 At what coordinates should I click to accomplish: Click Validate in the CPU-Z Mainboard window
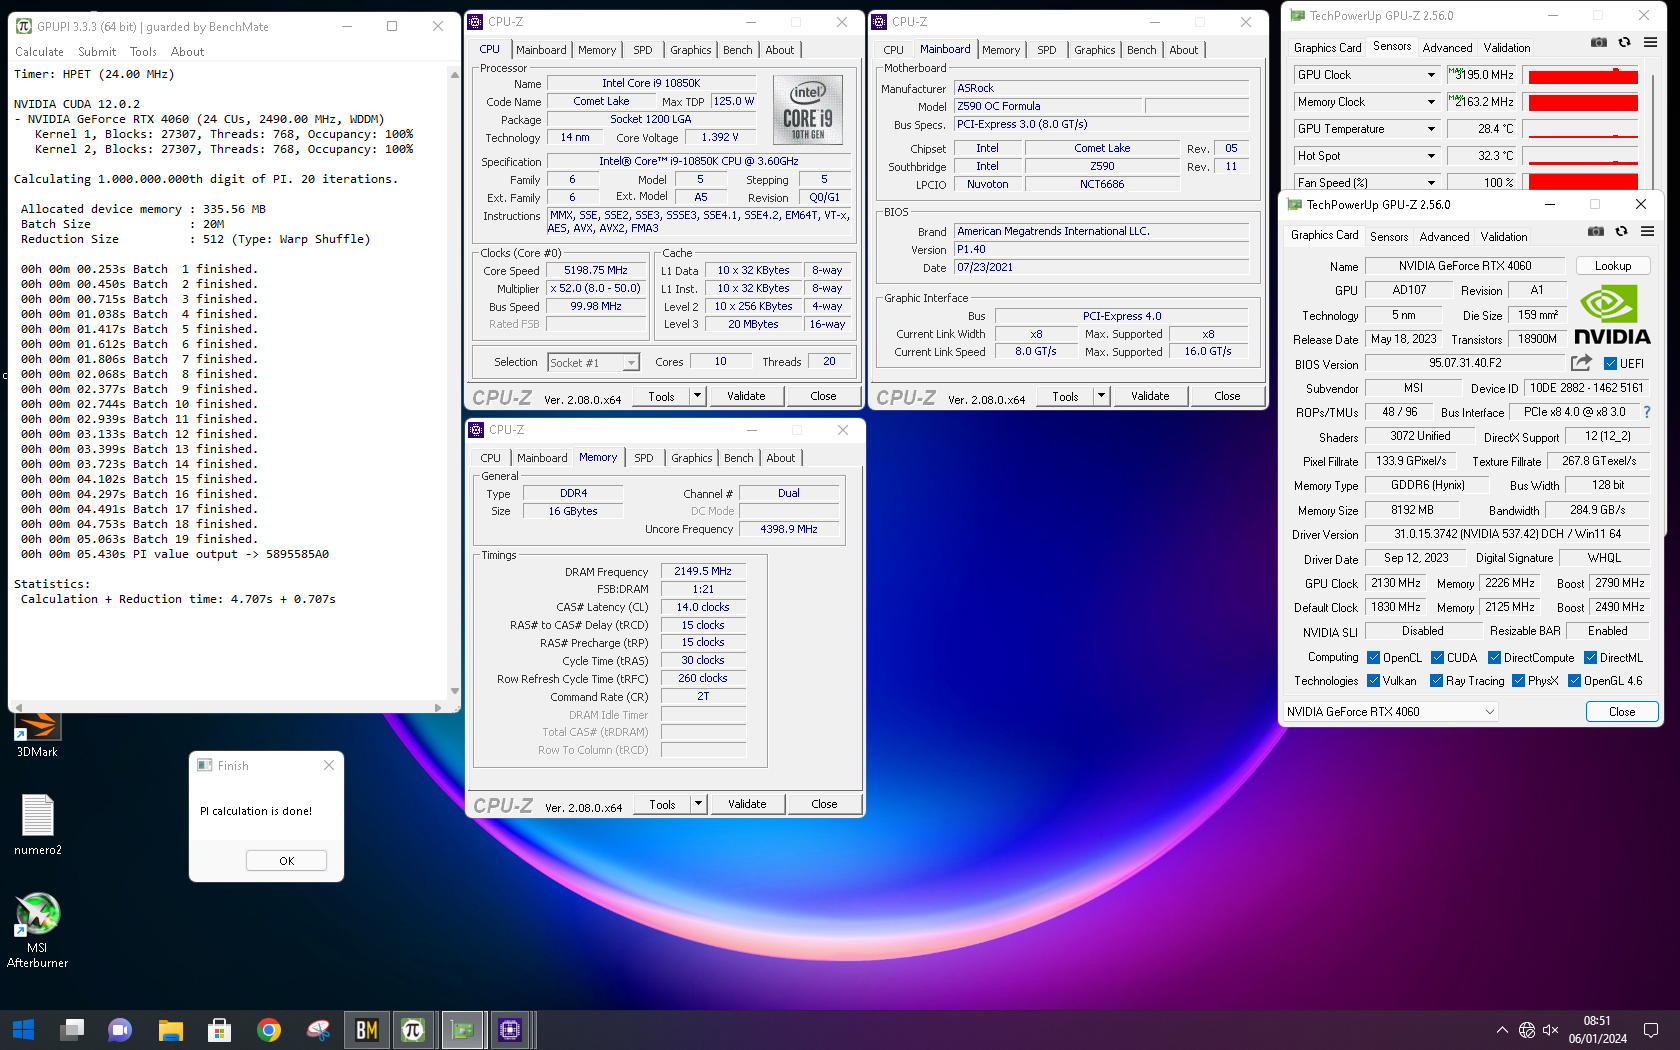(x=1150, y=396)
